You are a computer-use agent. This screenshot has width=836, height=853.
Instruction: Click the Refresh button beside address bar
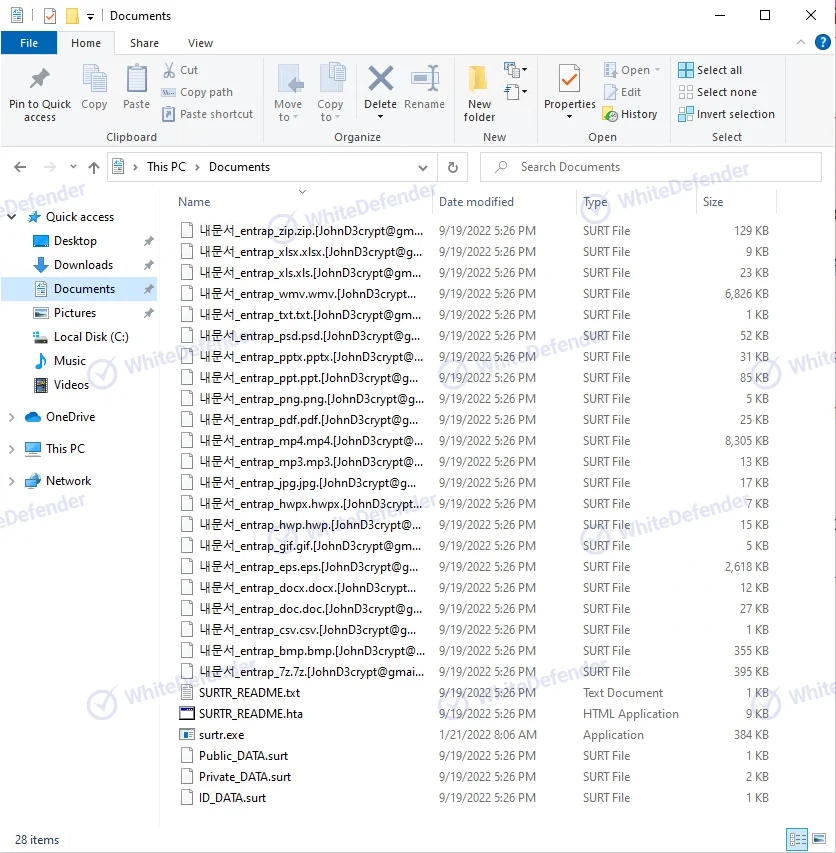click(x=453, y=167)
